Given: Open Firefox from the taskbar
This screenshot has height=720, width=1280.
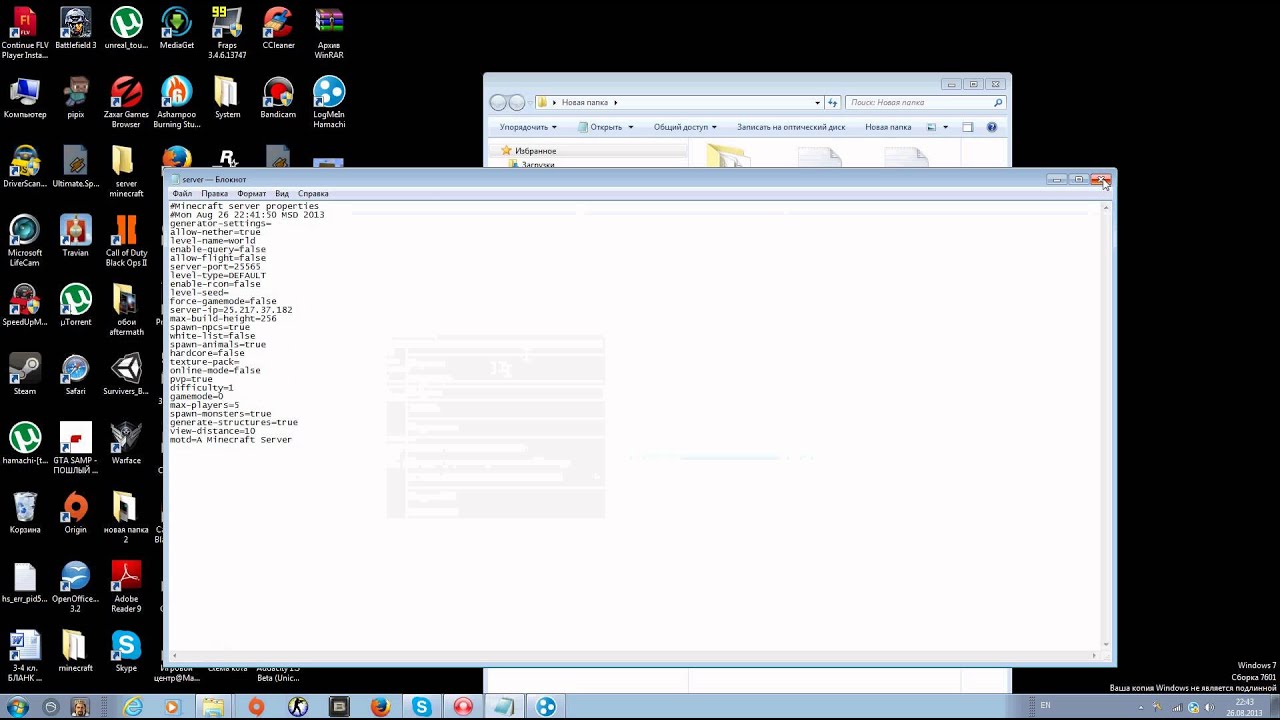Looking at the screenshot, I should point(380,707).
